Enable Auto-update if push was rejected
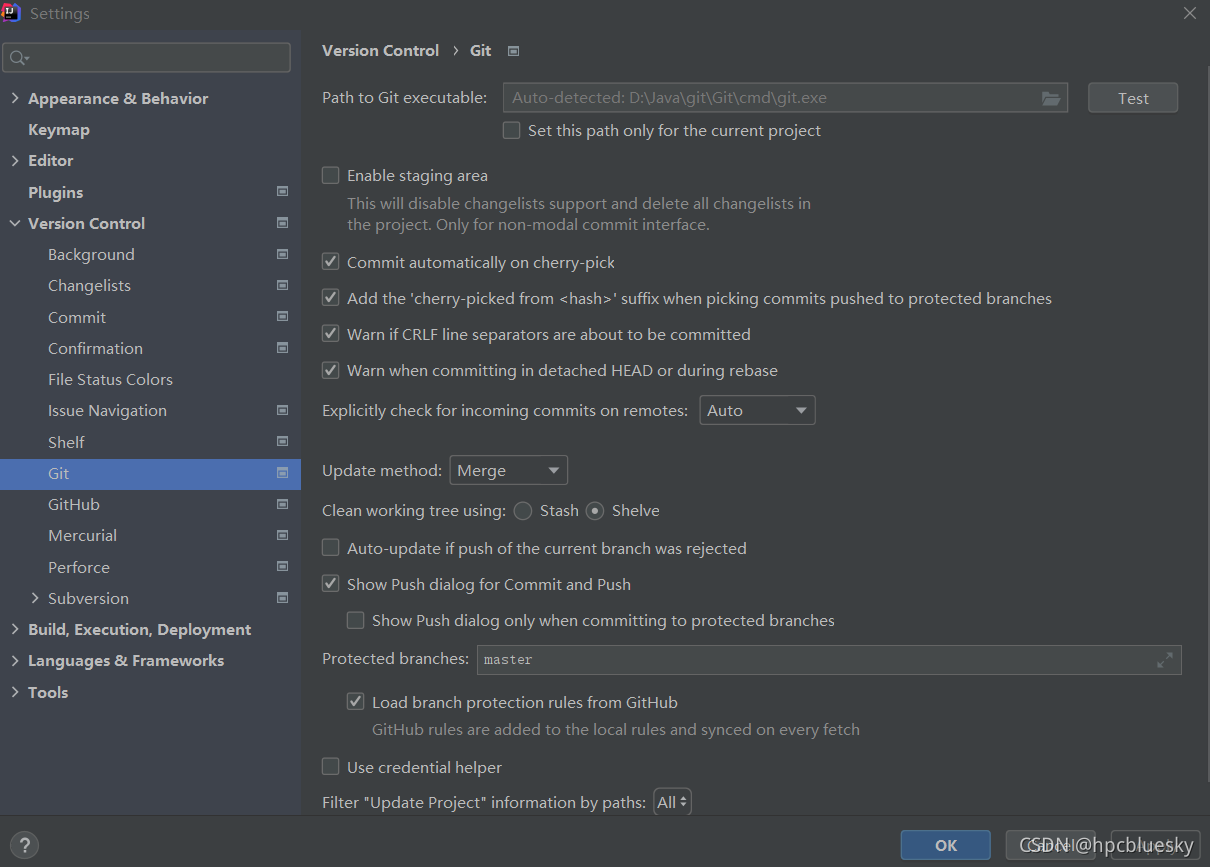Viewport: 1210px width, 867px height. [330, 548]
